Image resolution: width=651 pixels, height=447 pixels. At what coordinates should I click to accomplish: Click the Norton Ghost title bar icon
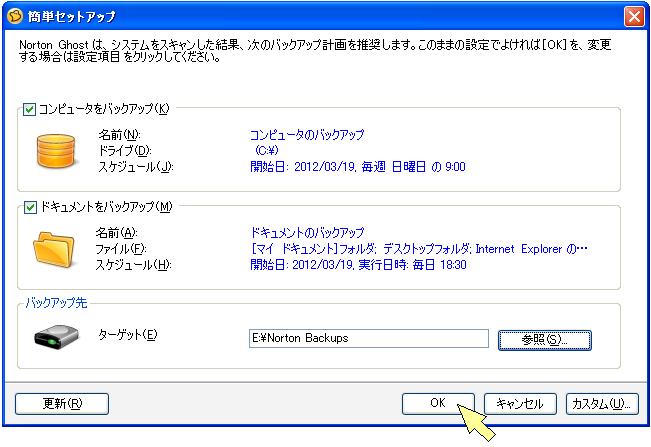click(x=15, y=16)
